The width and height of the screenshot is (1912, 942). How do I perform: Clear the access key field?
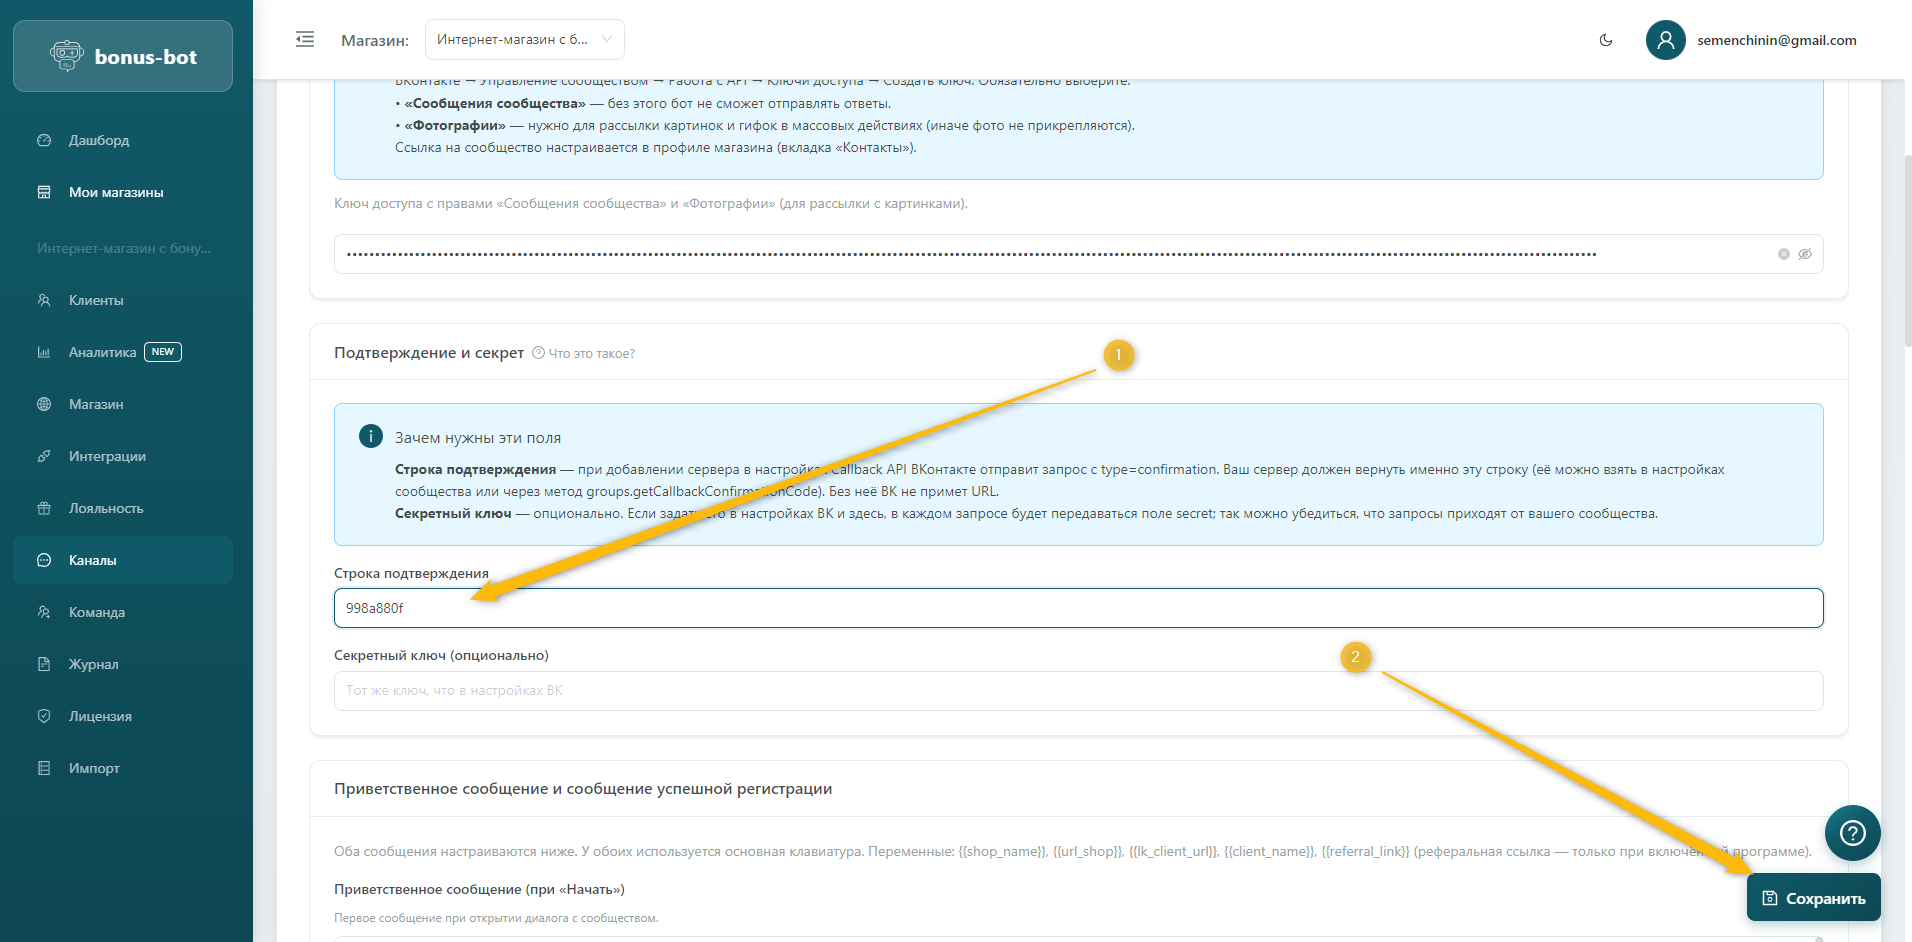point(1783,254)
